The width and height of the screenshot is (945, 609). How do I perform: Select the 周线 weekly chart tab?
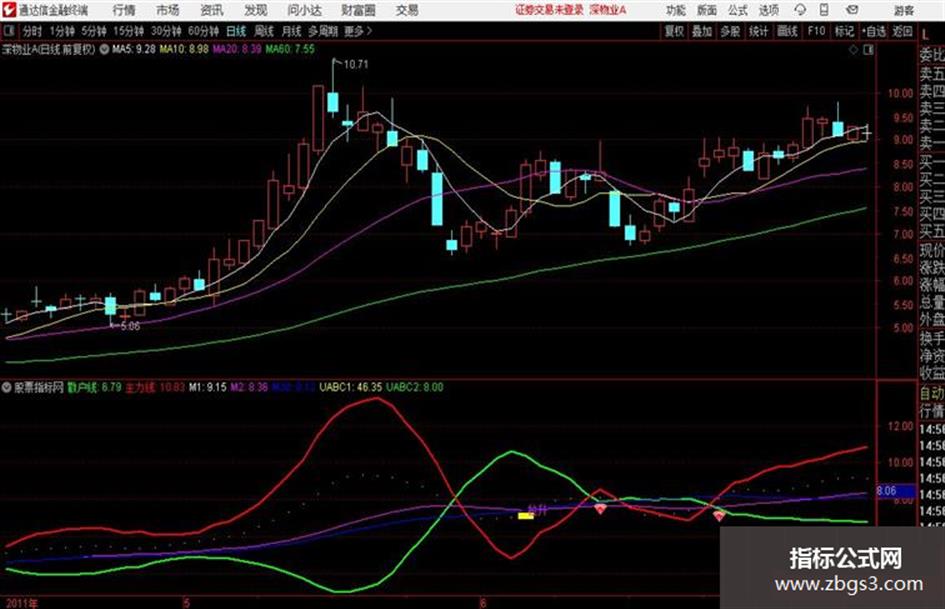pos(264,31)
